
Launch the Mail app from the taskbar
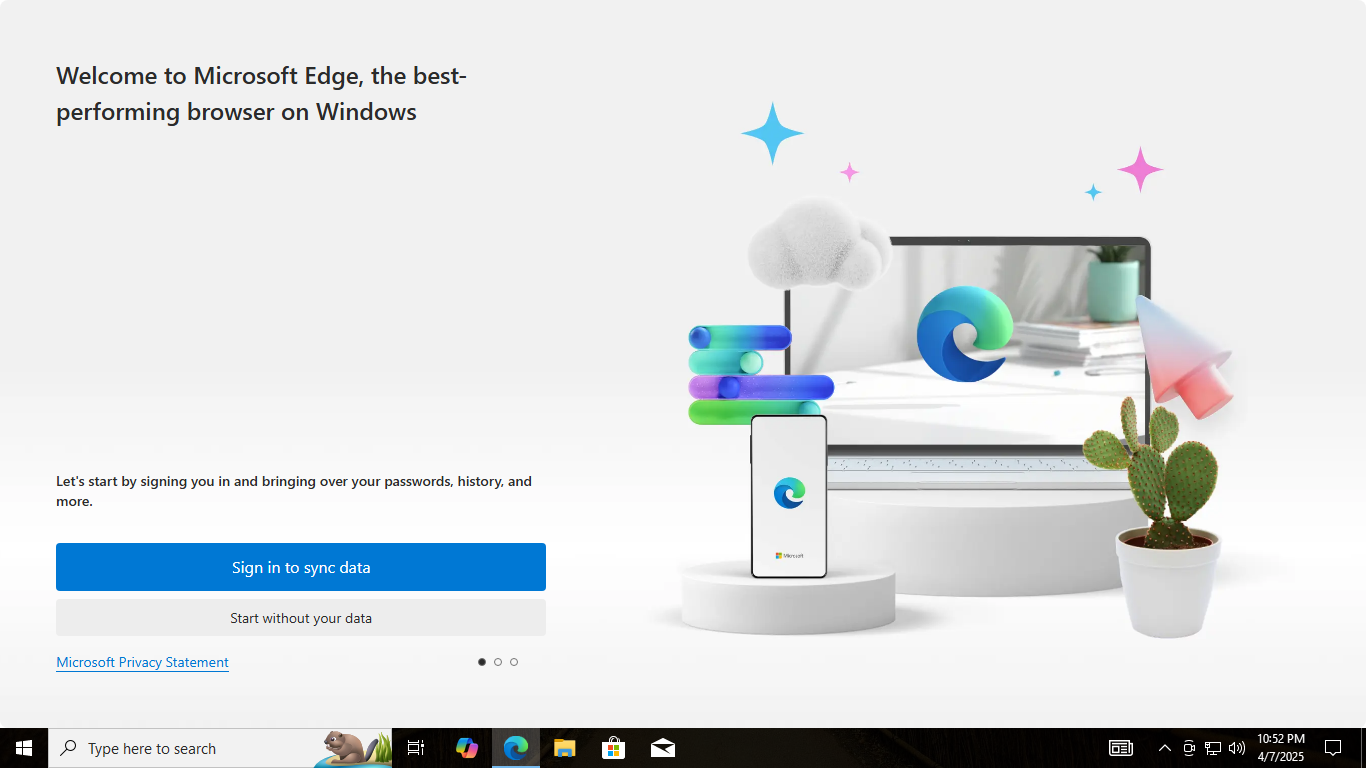662,748
